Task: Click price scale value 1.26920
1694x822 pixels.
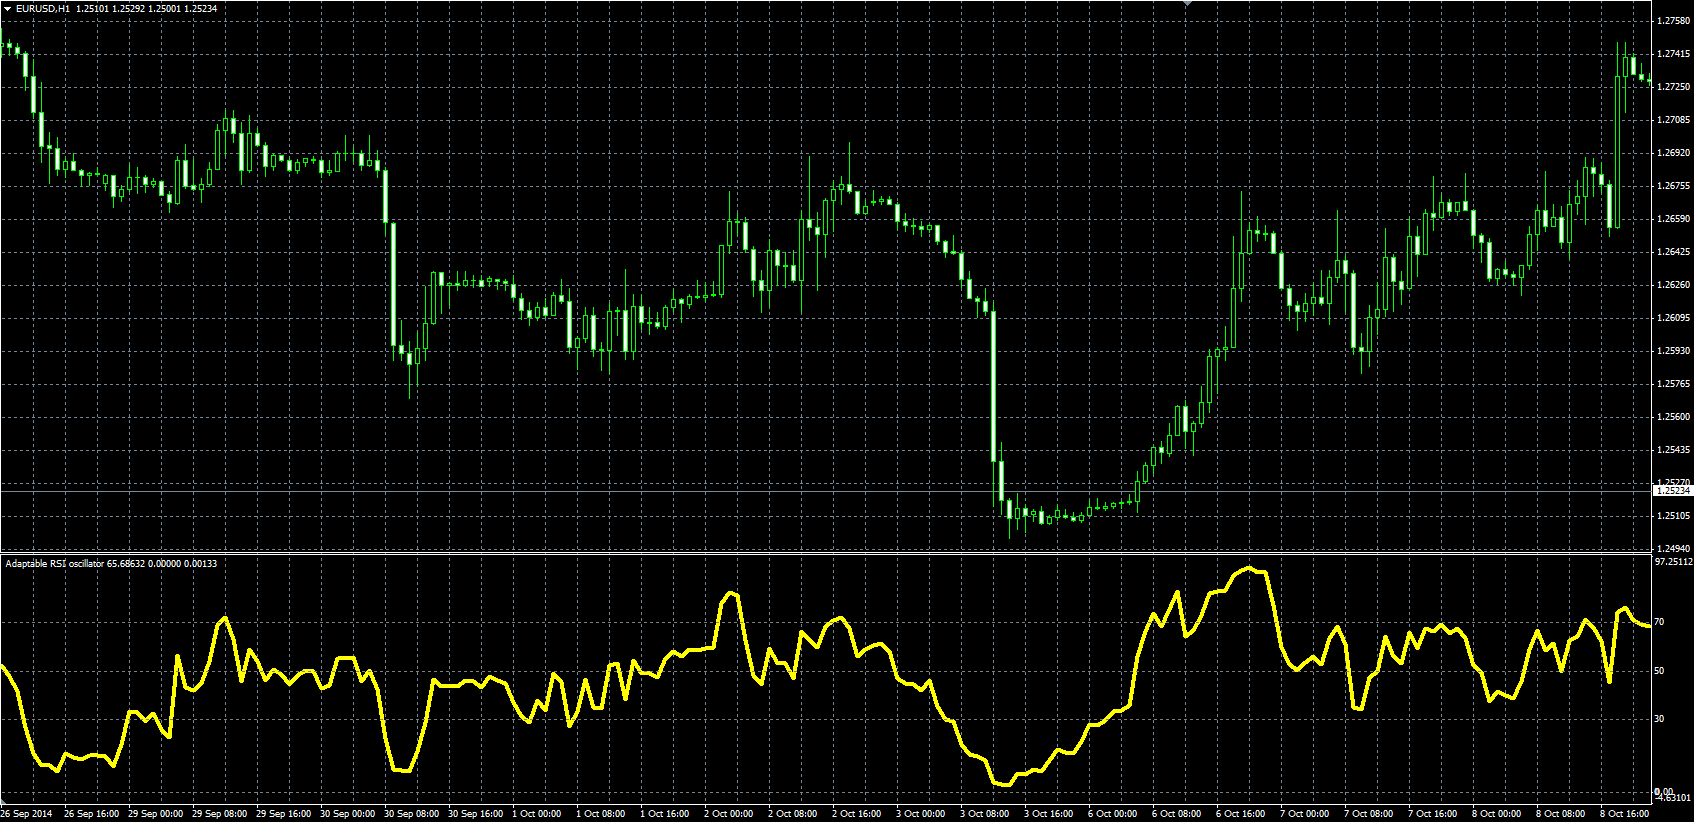Action: point(1673,153)
